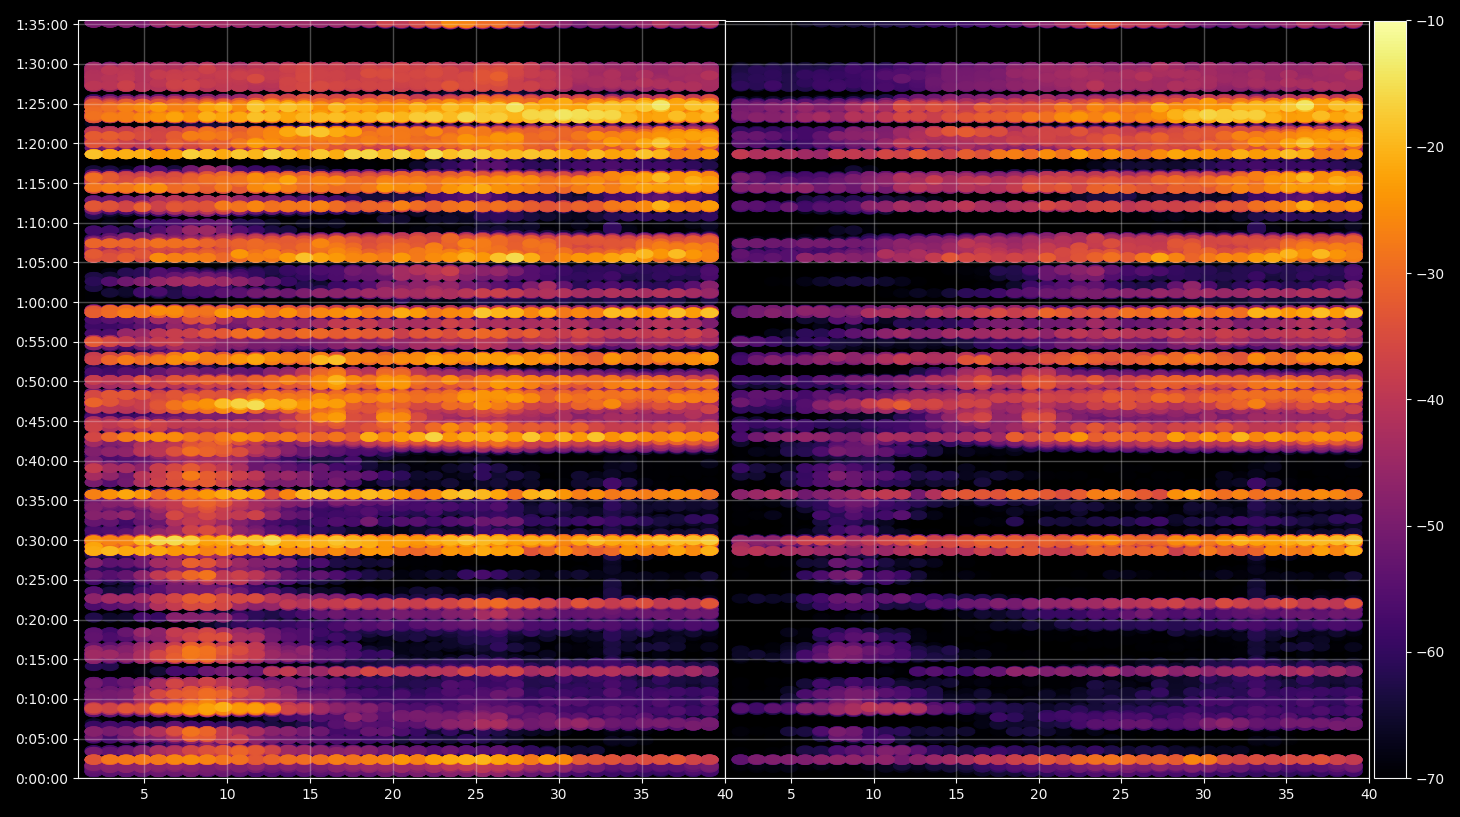Viewport: 1460px width, 817px height.
Task: Click the 0:30:00 time axis label
Action: click(x=42, y=541)
